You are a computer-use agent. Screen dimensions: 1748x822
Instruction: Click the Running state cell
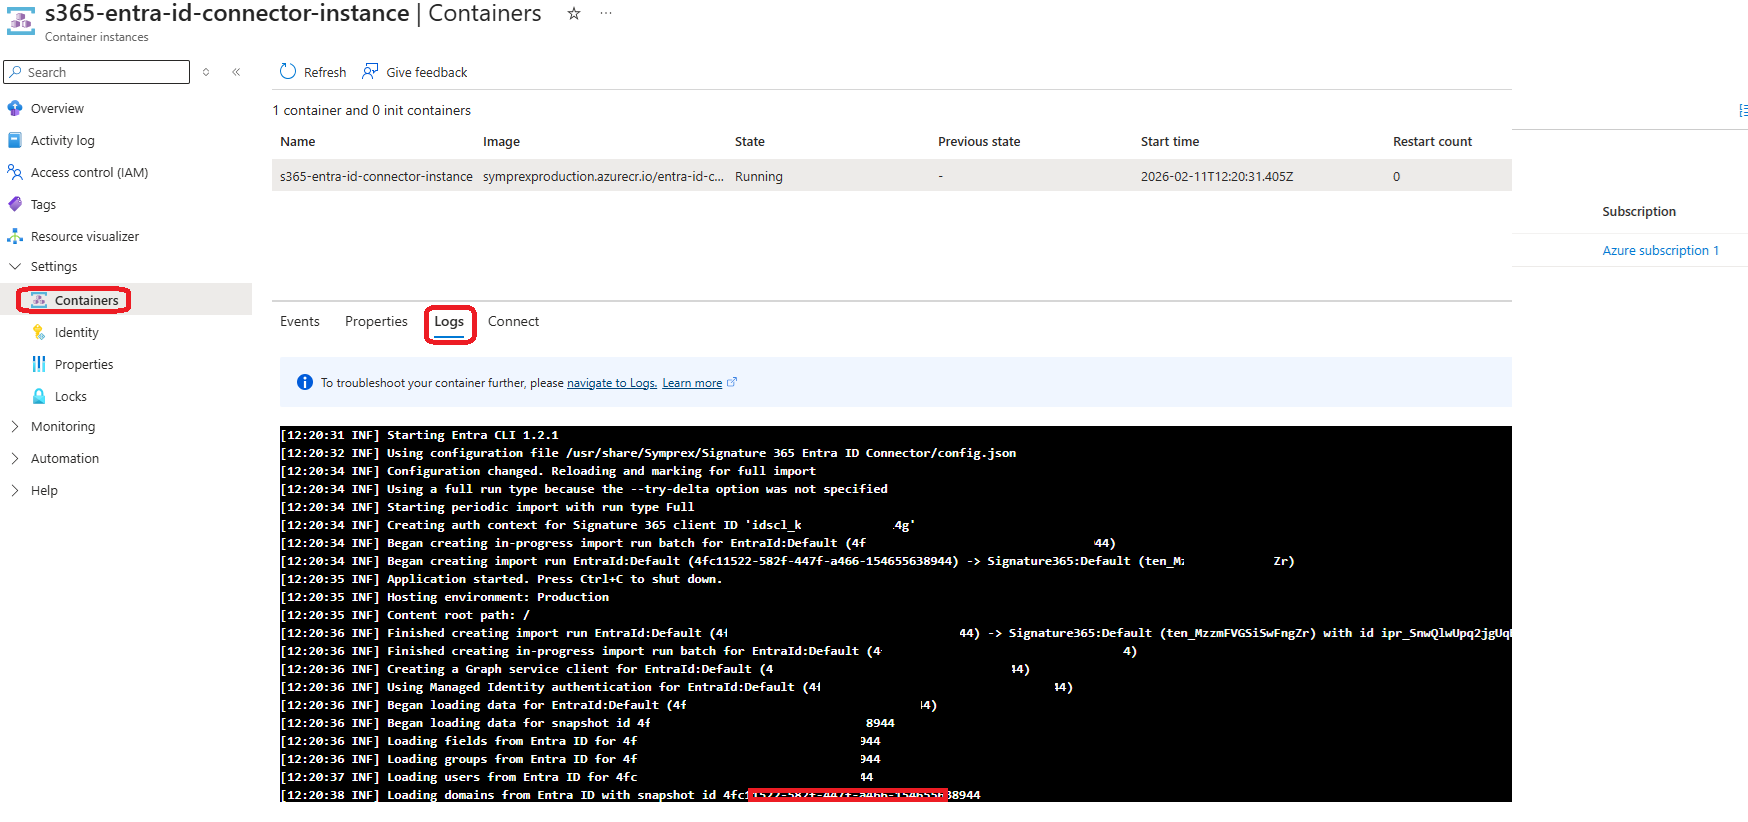(x=759, y=176)
